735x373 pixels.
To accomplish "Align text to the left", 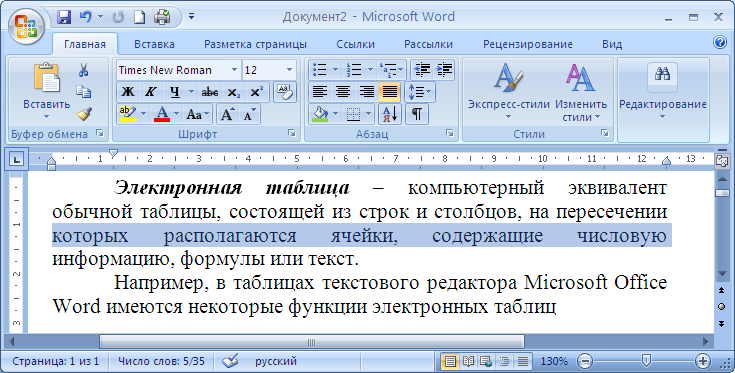I will tap(320, 91).
